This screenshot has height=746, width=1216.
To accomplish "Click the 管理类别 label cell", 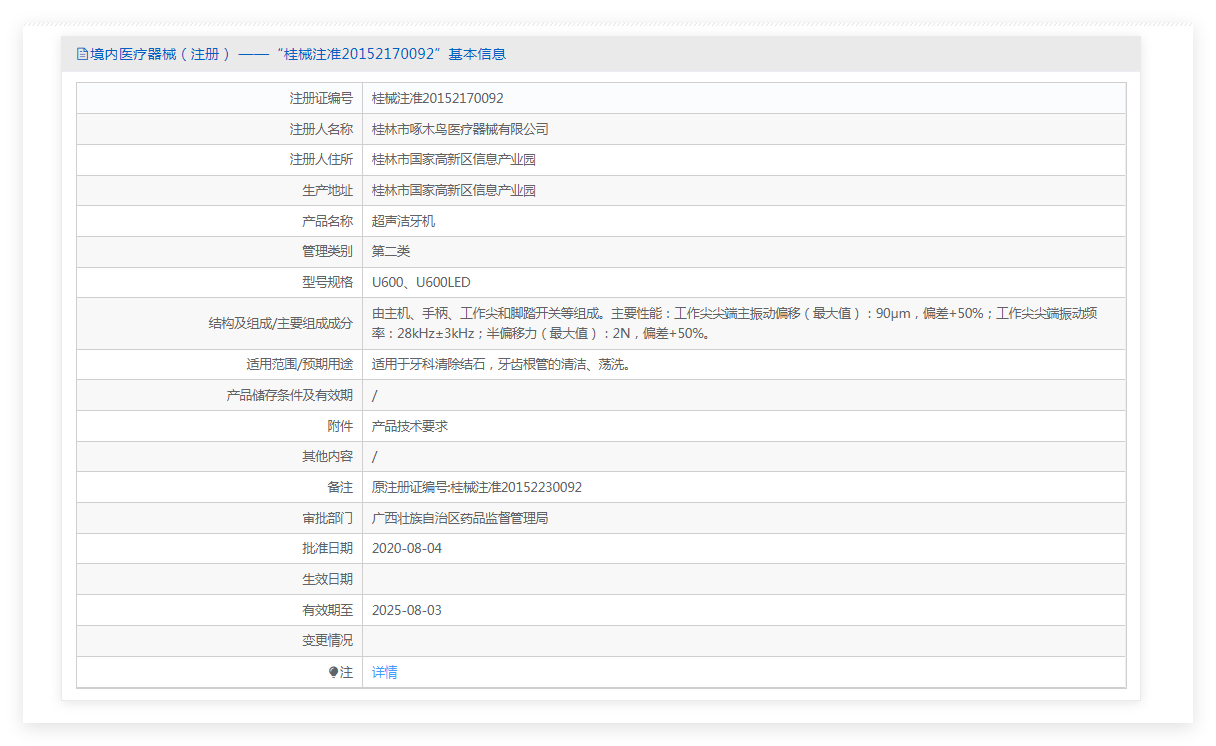I will point(220,252).
